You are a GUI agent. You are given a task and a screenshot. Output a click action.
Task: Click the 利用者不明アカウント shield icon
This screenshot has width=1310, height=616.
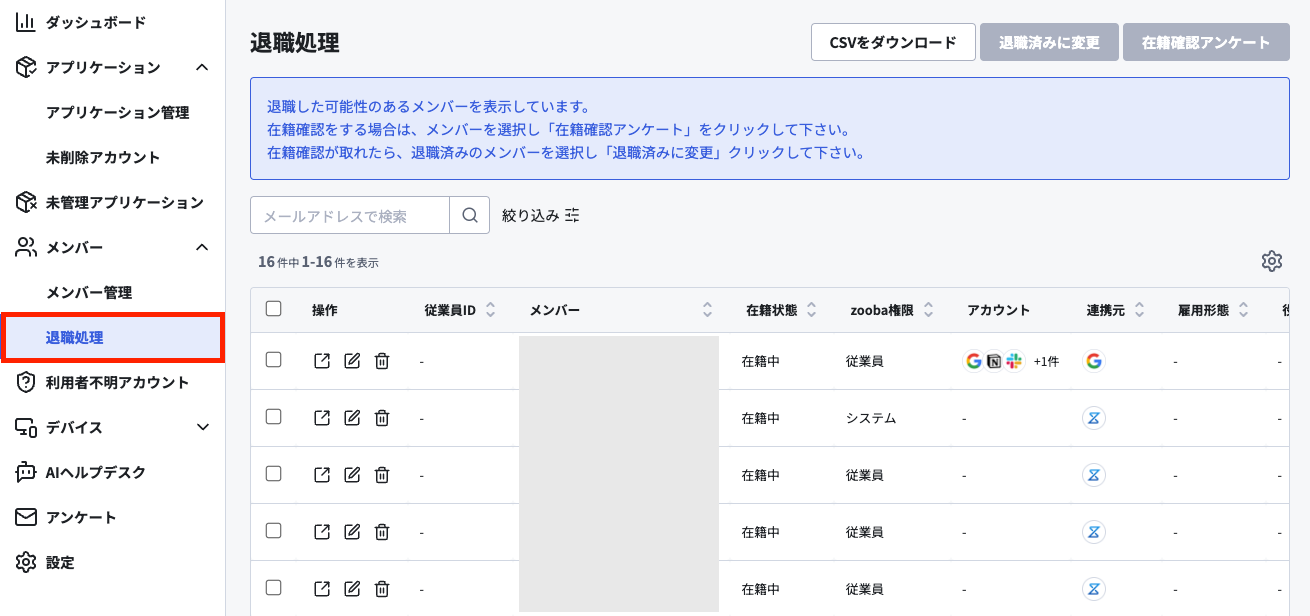coord(26,382)
